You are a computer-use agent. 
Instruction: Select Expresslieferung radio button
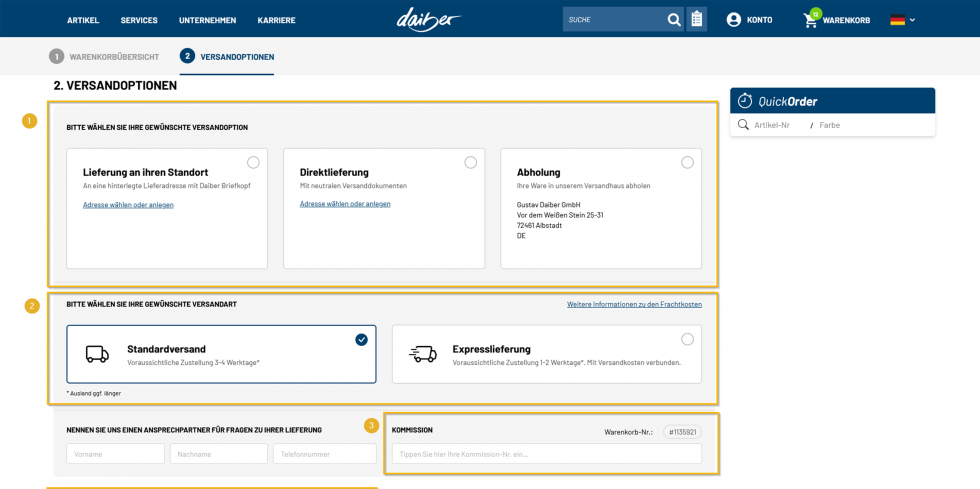point(688,340)
